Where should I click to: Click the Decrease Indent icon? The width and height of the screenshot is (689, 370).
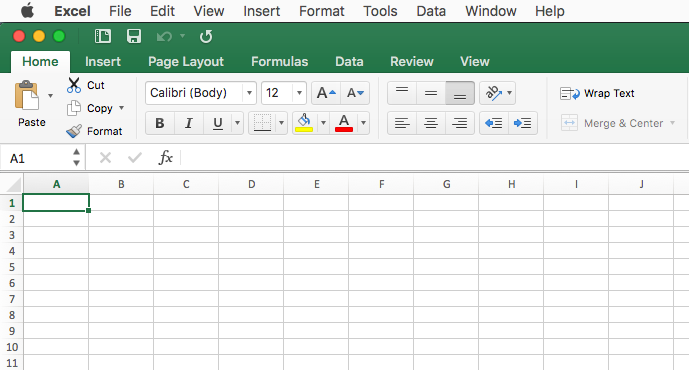493,123
